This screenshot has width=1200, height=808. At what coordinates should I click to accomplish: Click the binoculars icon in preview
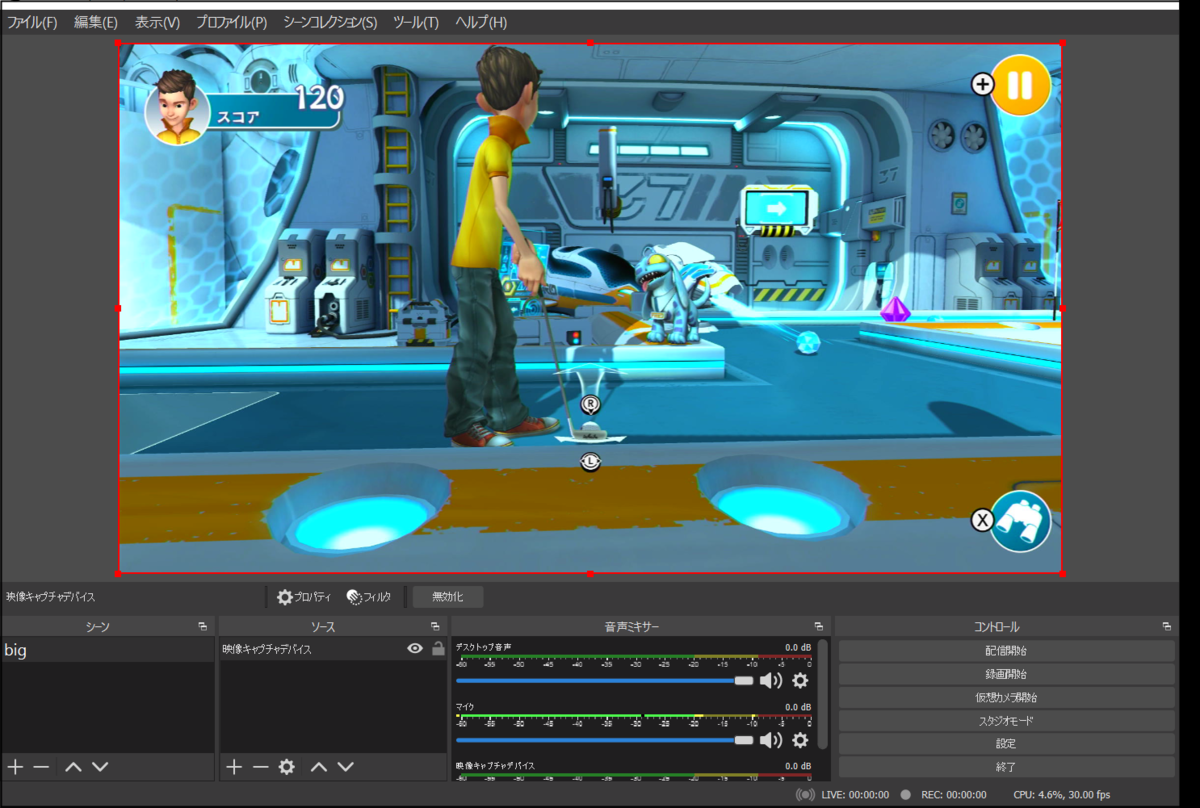pyautogui.click(x=1021, y=520)
